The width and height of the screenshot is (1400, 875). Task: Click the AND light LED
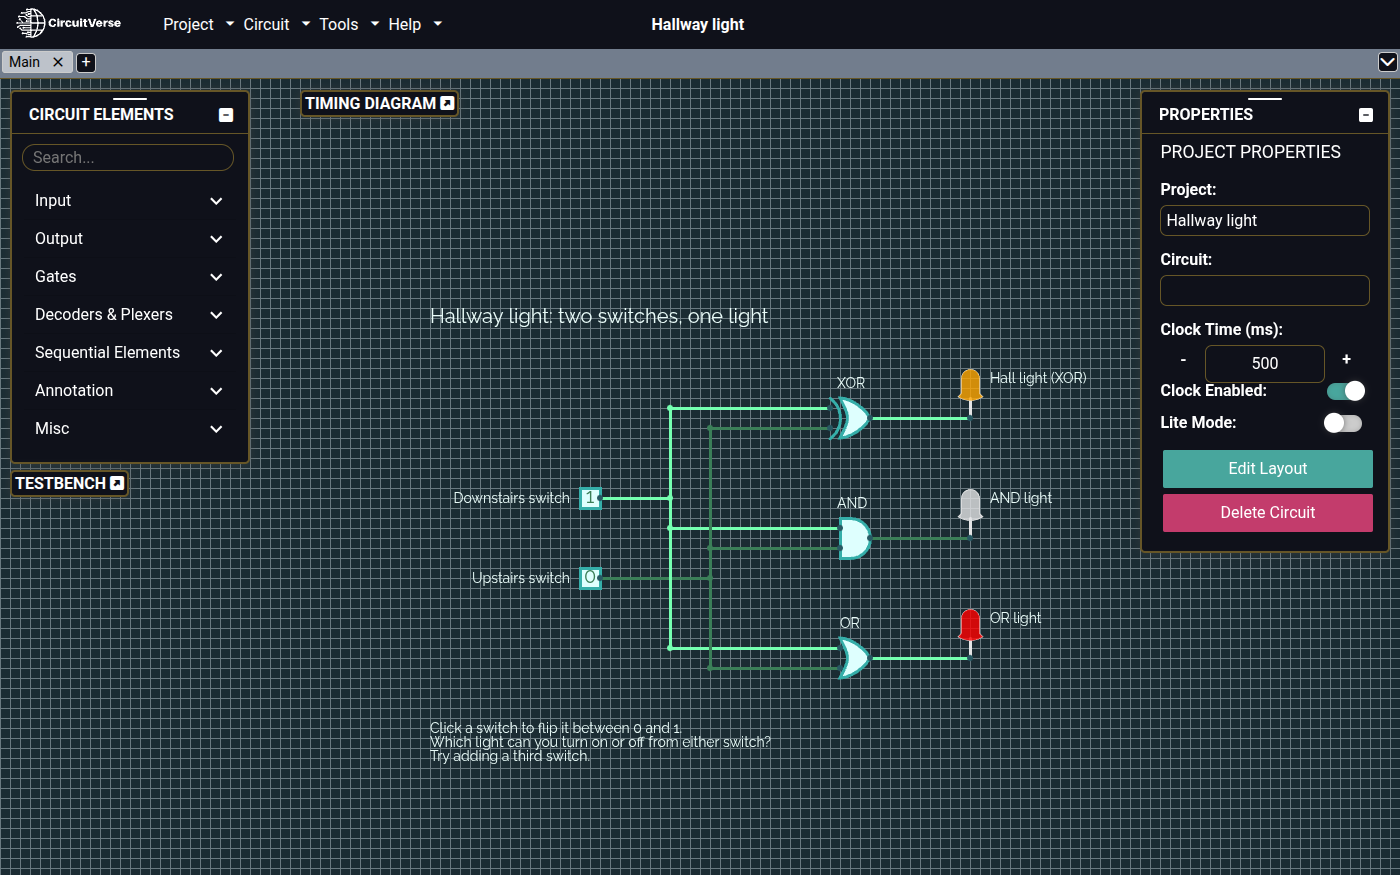tap(970, 505)
